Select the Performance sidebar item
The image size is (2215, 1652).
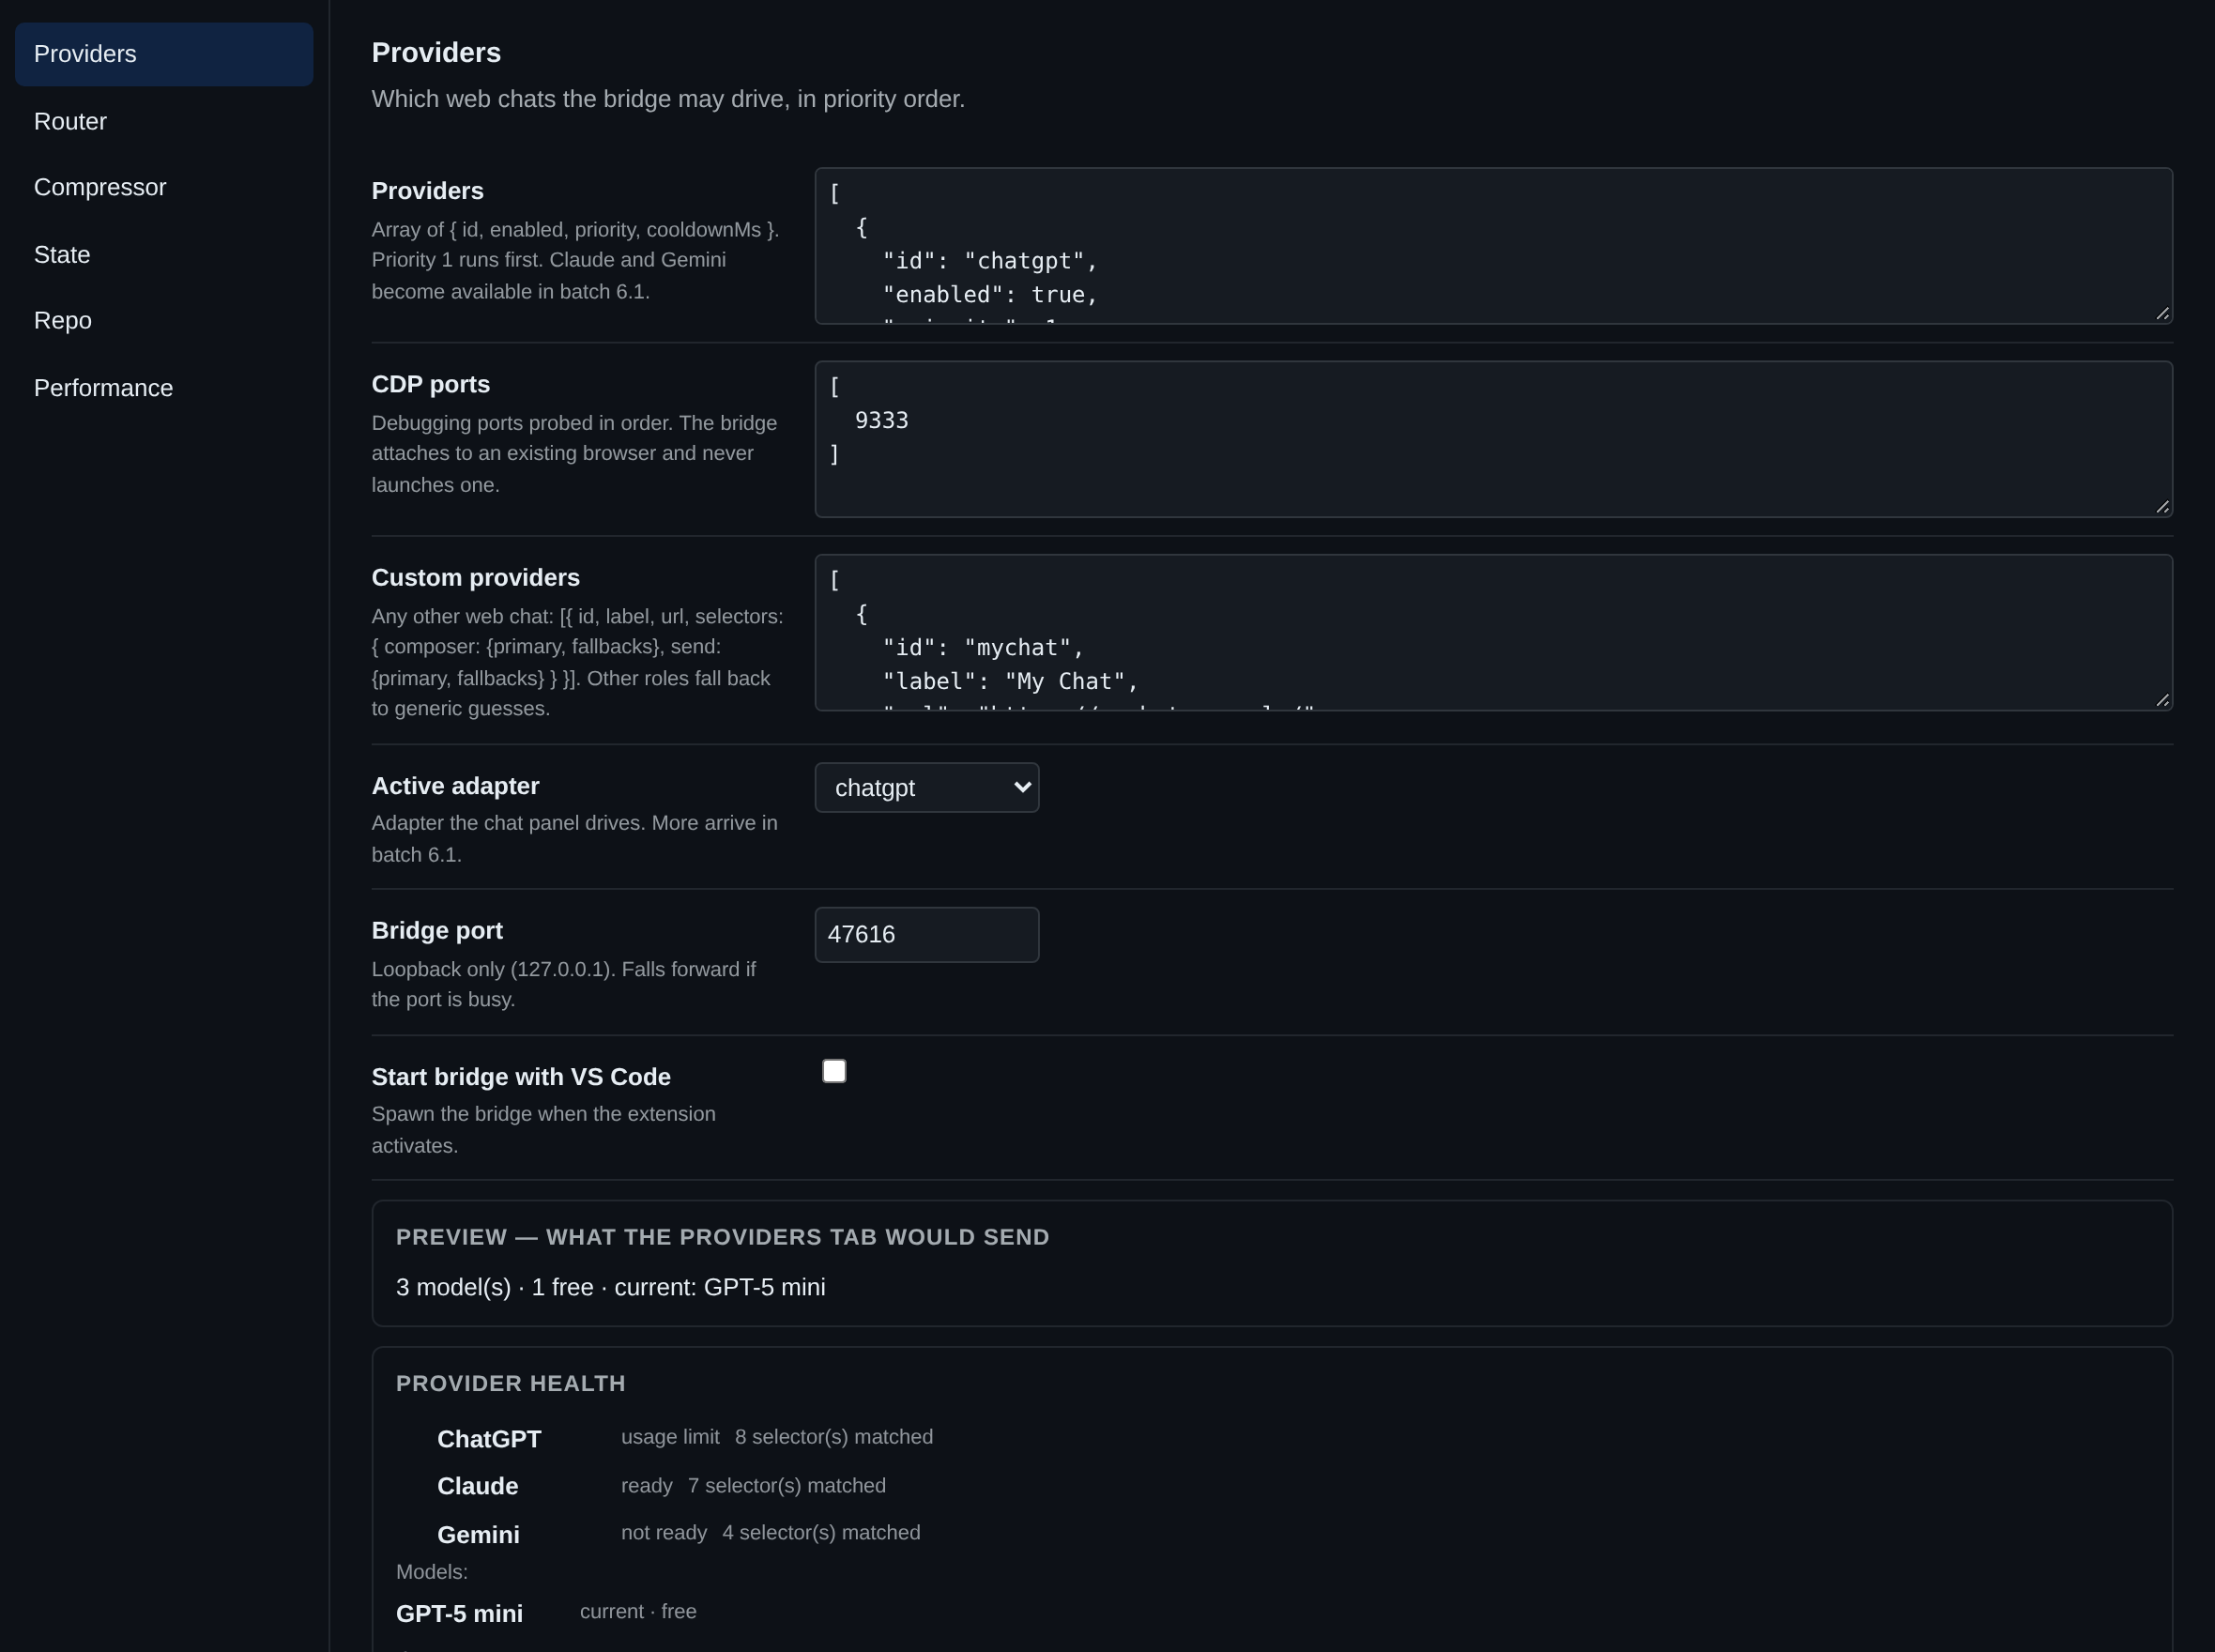pos(164,388)
